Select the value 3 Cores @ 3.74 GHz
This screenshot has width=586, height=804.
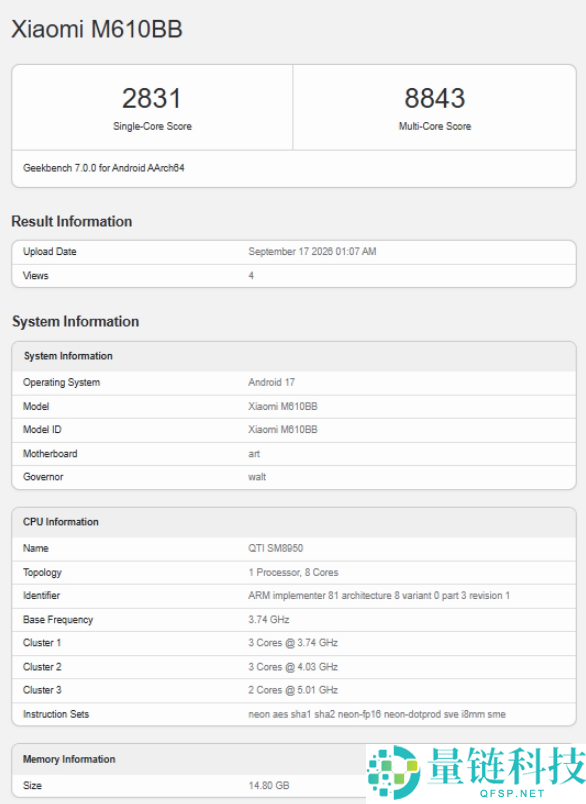coord(293,642)
